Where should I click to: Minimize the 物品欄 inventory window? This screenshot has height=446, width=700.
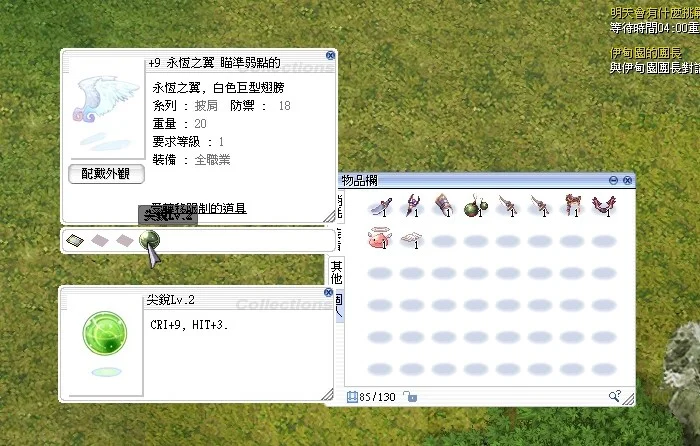coord(613,180)
